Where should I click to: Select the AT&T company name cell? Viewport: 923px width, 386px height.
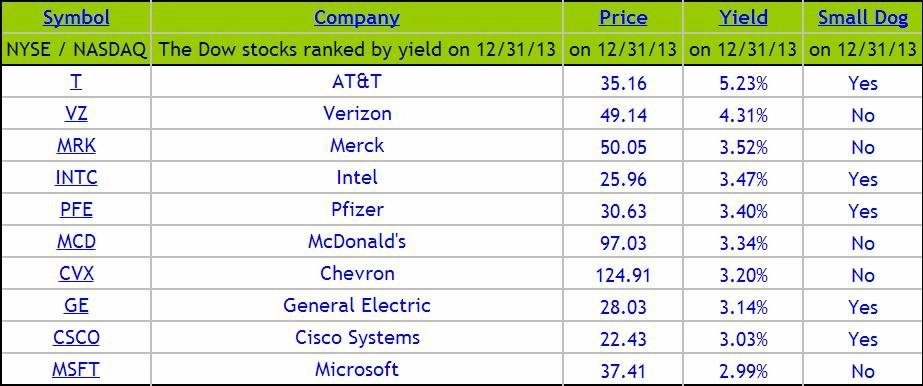(357, 82)
